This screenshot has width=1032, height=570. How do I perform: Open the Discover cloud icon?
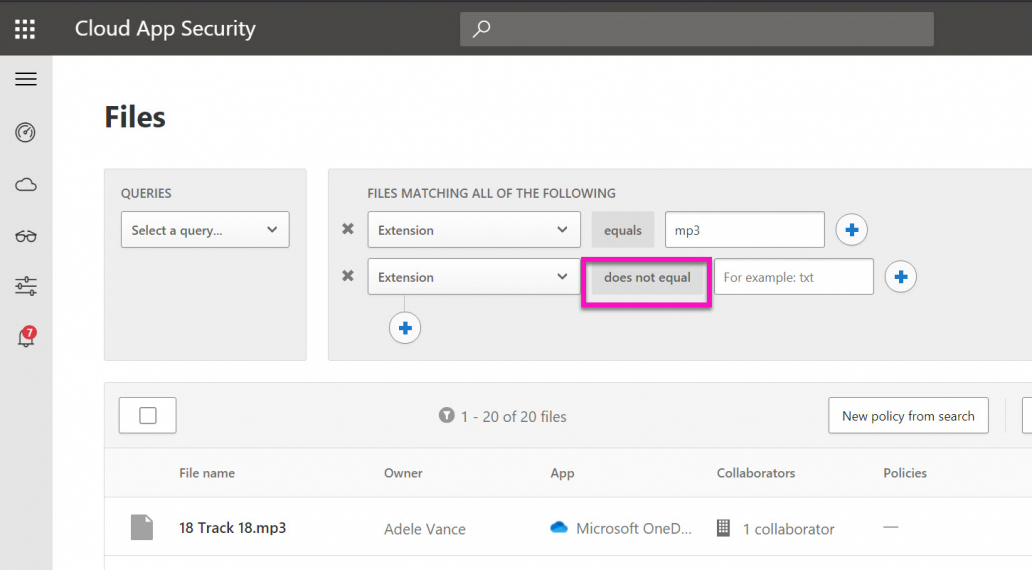(x=26, y=185)
